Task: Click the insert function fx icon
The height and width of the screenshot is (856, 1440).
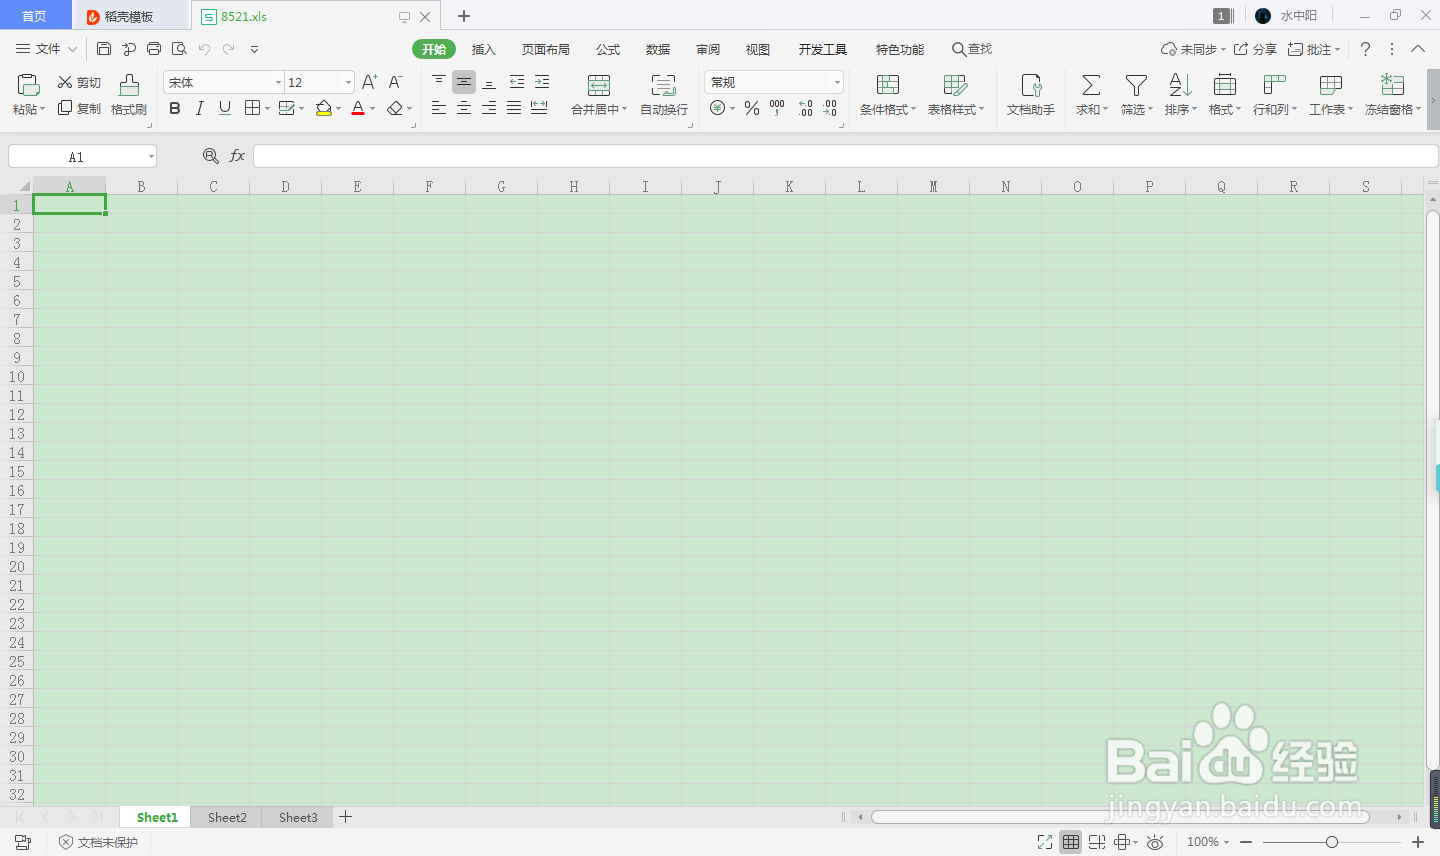Action: pyautogui.click(x=237, y=156)
